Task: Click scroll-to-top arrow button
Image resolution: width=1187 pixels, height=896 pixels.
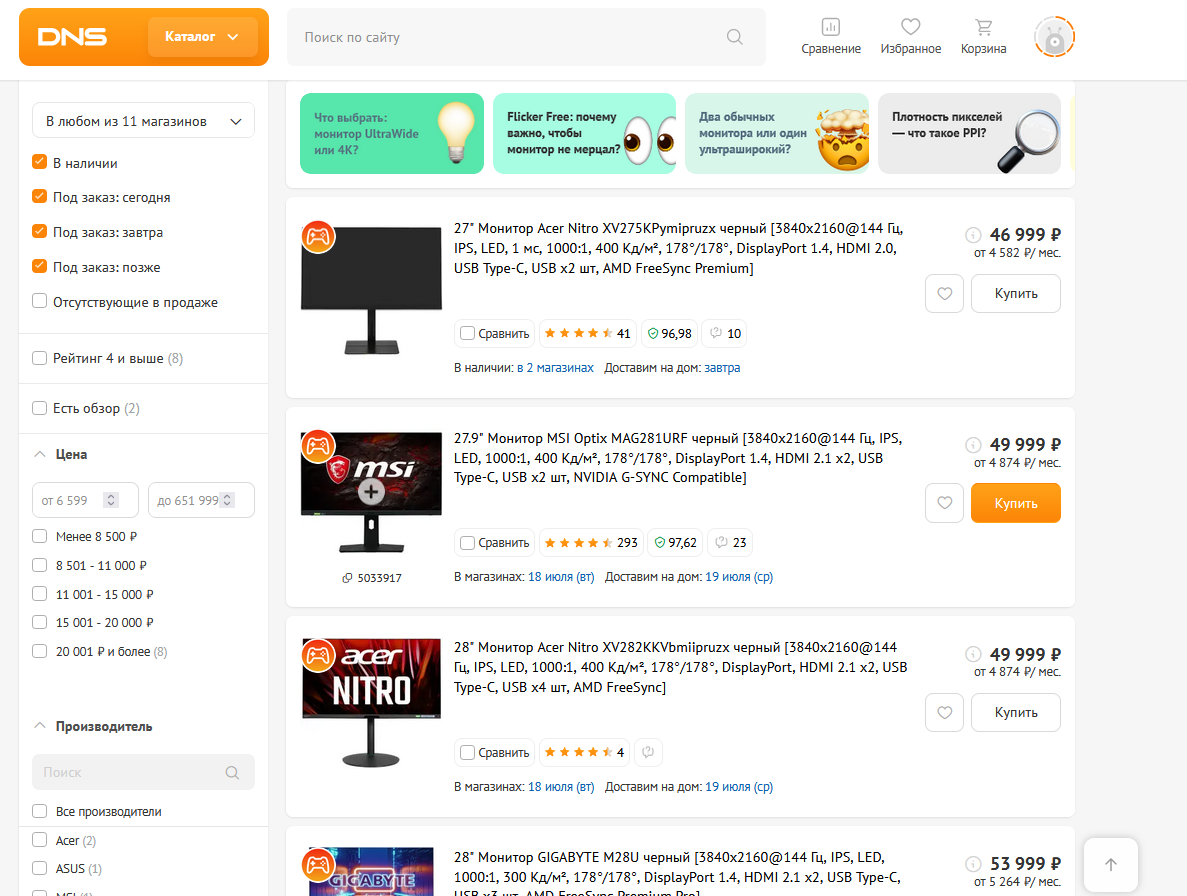Action: (1110, 865)
